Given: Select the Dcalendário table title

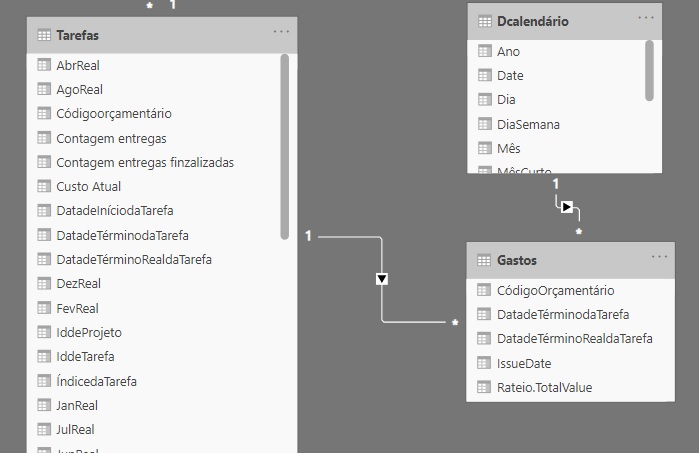Looking at the screenshot, I should tap(533, 21).
